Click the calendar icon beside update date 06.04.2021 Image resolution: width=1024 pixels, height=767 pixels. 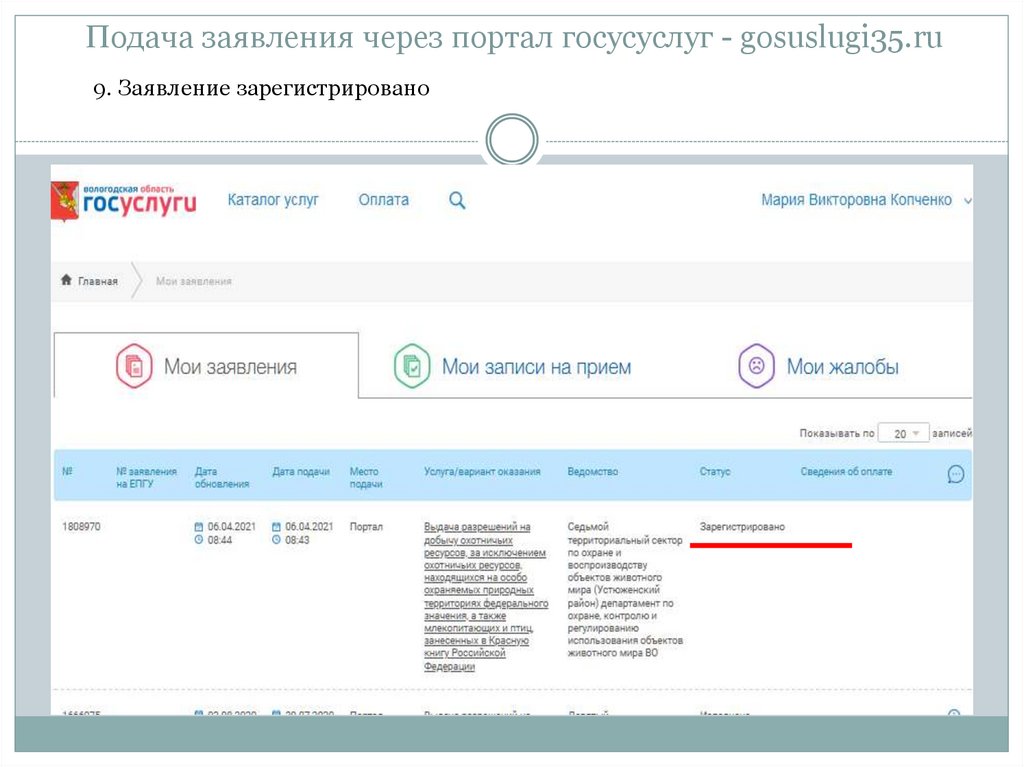tap(198, 526)
